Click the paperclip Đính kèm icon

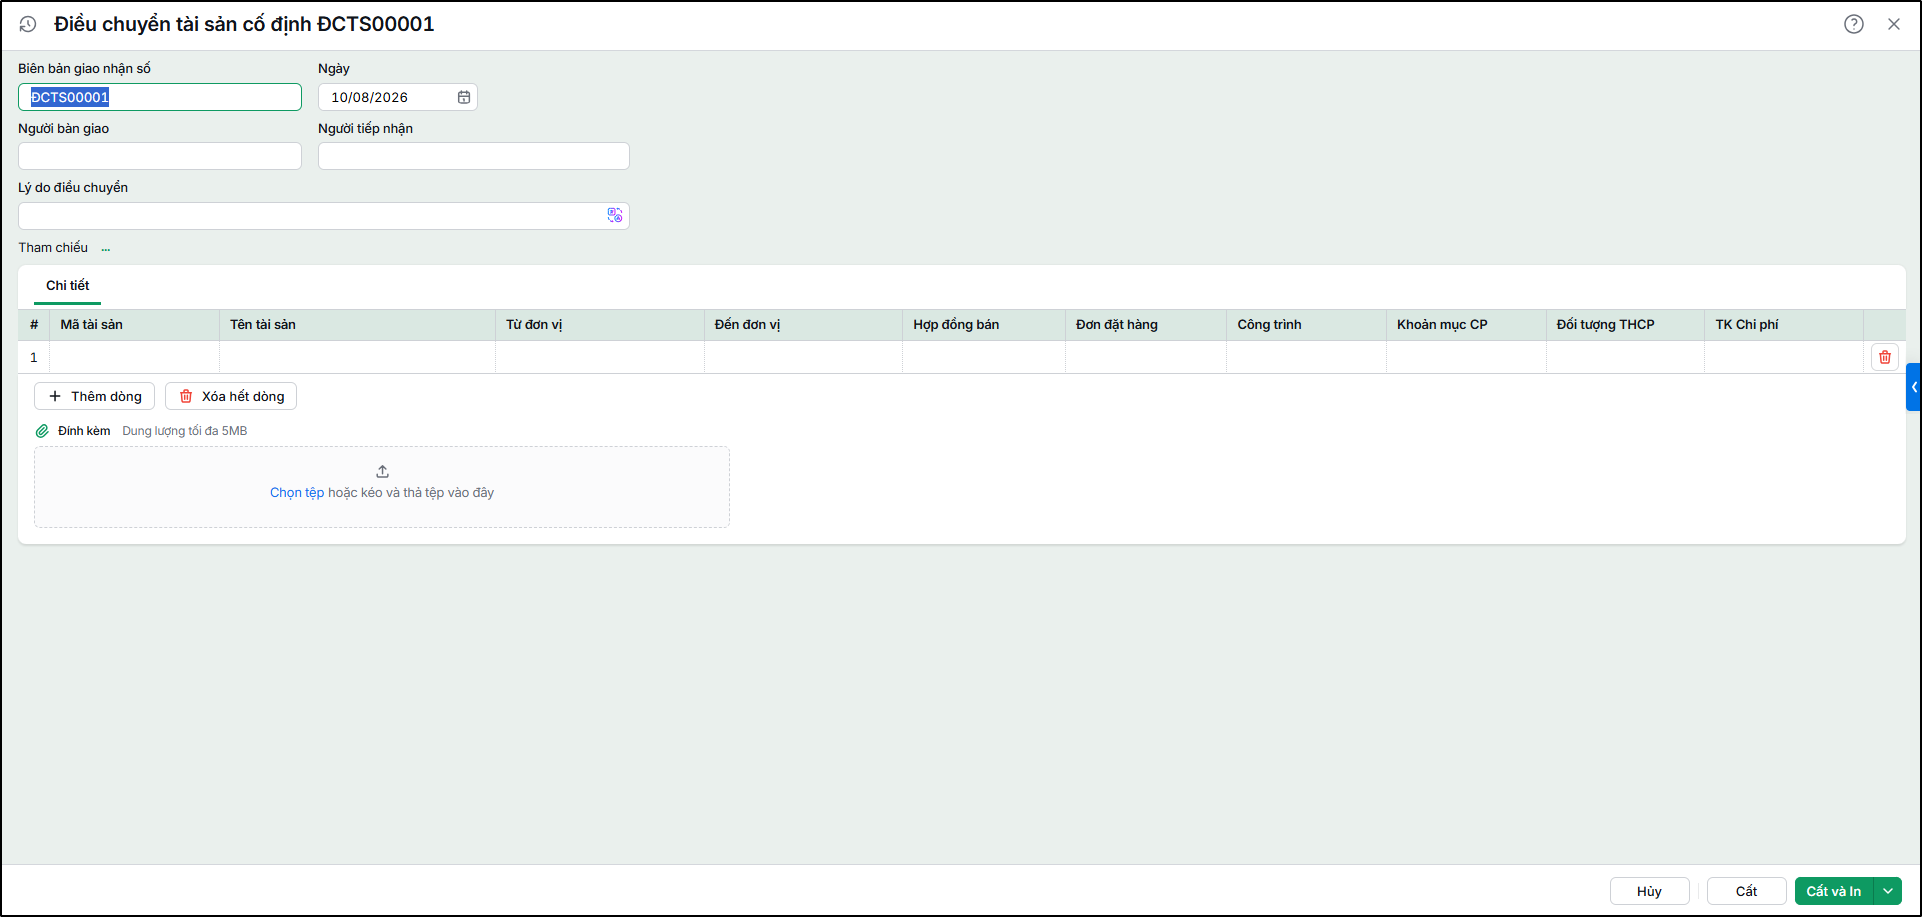(42, 431)
